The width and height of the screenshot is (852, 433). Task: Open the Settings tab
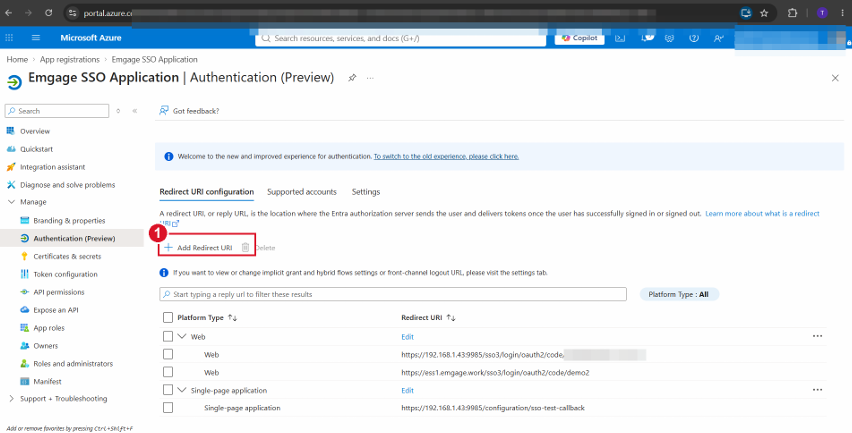point(366,192)
